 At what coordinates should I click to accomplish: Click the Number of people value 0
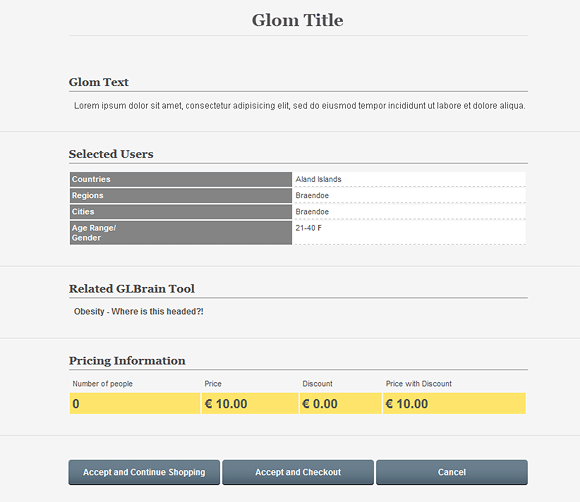click(x=135, y=404)
